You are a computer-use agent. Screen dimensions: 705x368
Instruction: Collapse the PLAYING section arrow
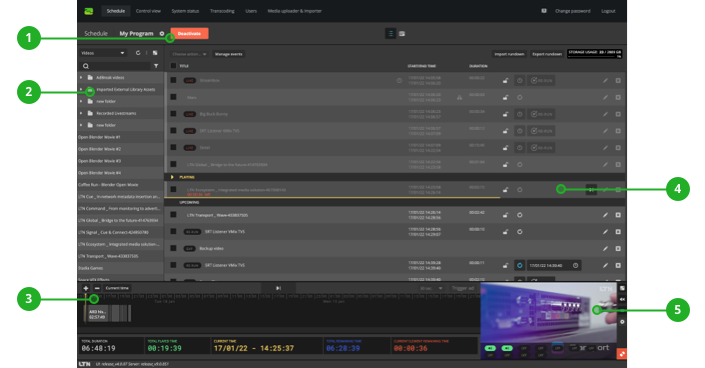[172, 177]
